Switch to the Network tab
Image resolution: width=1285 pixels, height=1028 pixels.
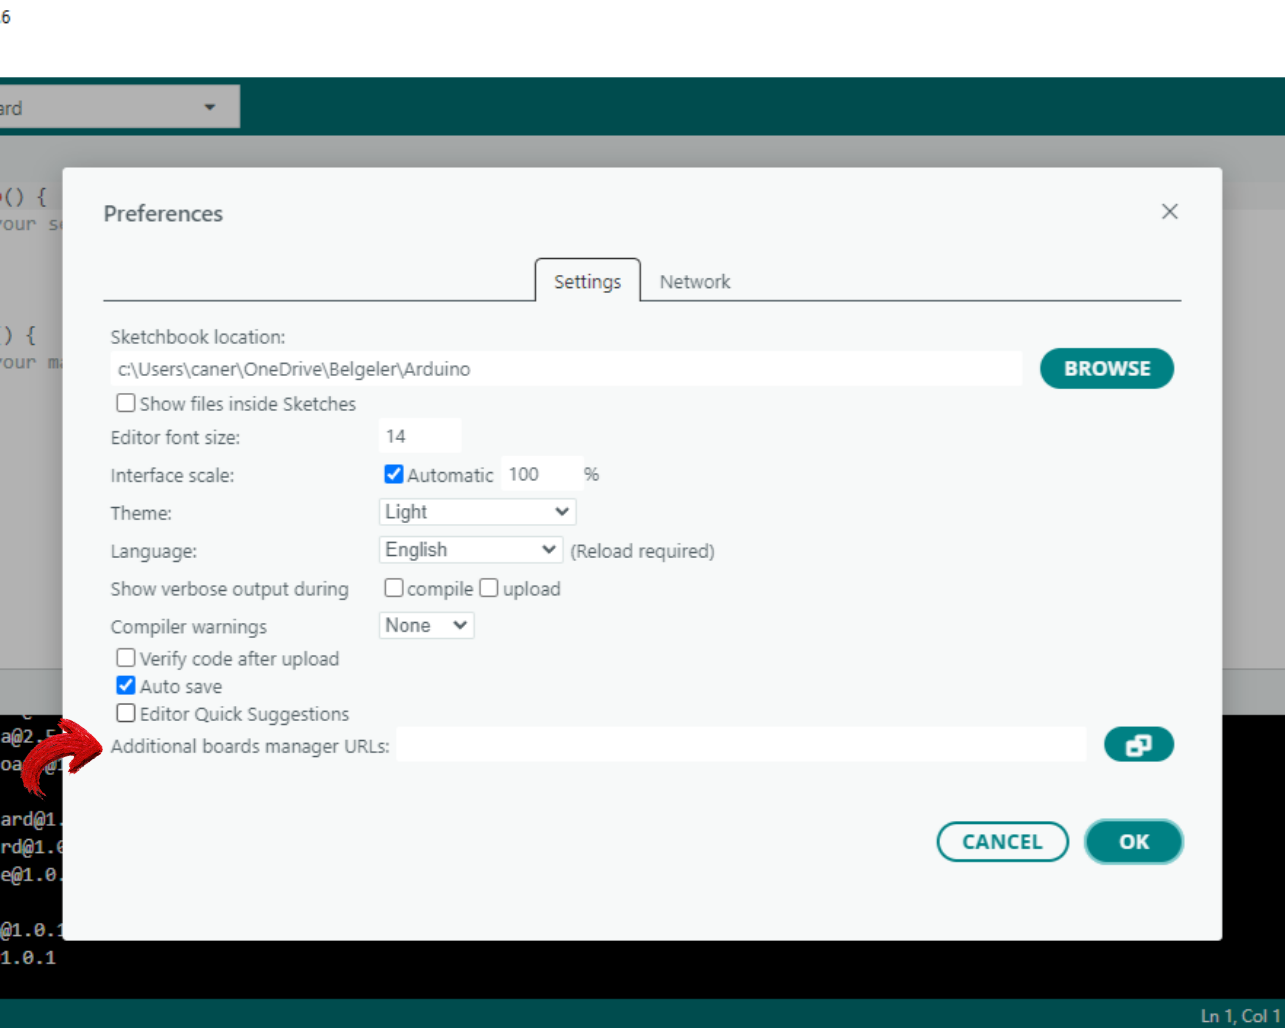694,282
